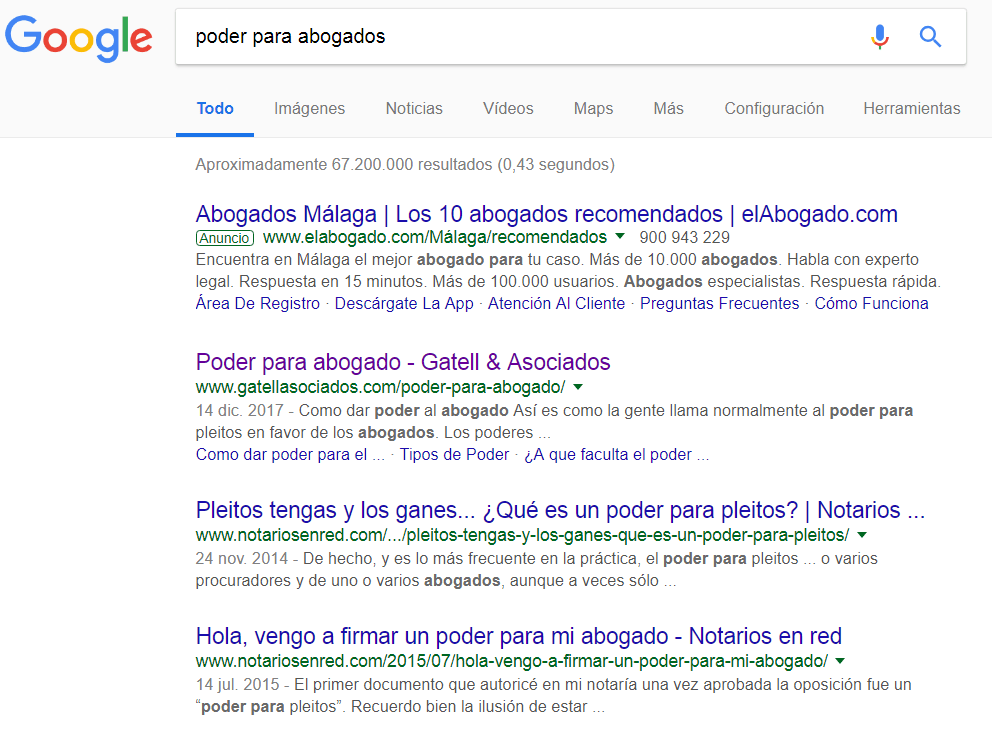Viewport: 992px width, 729px height.
Task: Click the www.elabogado.com/Málaga/recomendados URL
Action: tap(435, 237)
